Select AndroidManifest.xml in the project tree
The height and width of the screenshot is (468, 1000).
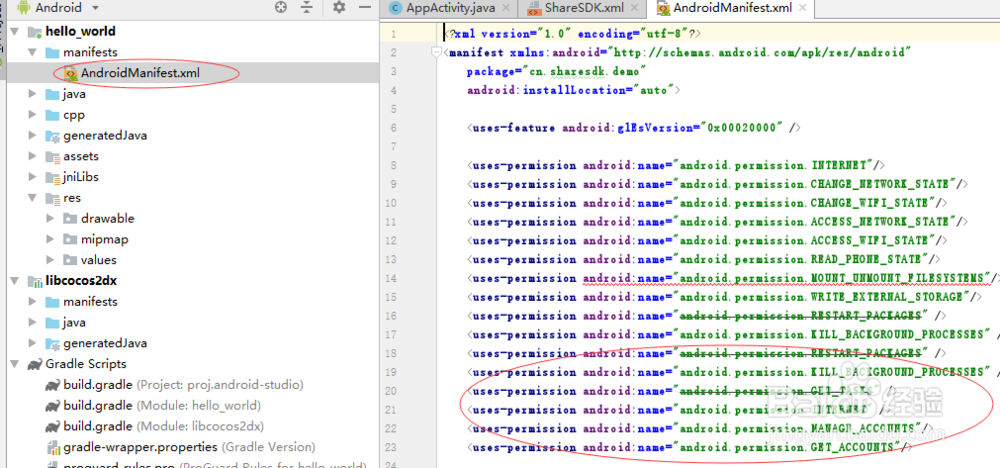[140, 73]
